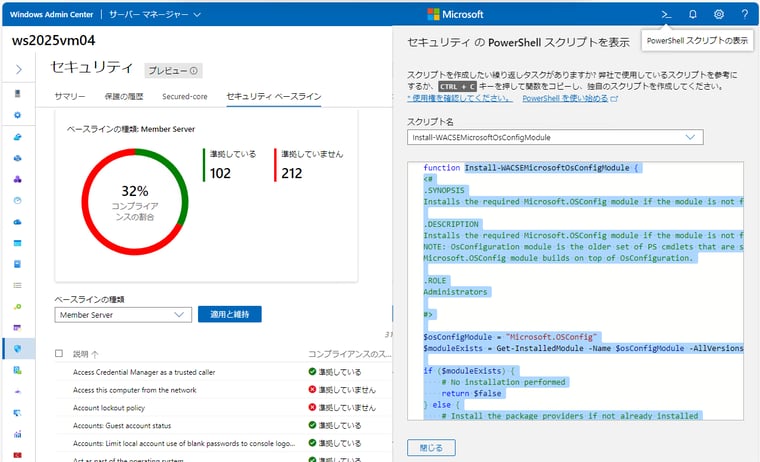Select row Accounts: Guest account status

click(223, 425)
